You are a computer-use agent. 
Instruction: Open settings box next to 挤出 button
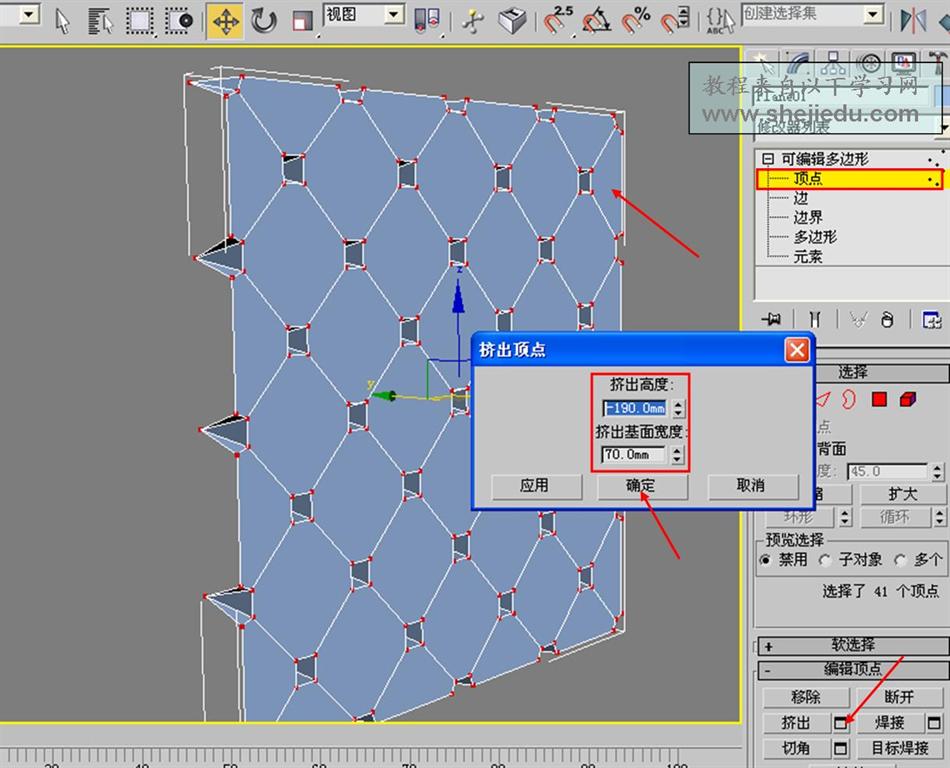click(840, 722)
